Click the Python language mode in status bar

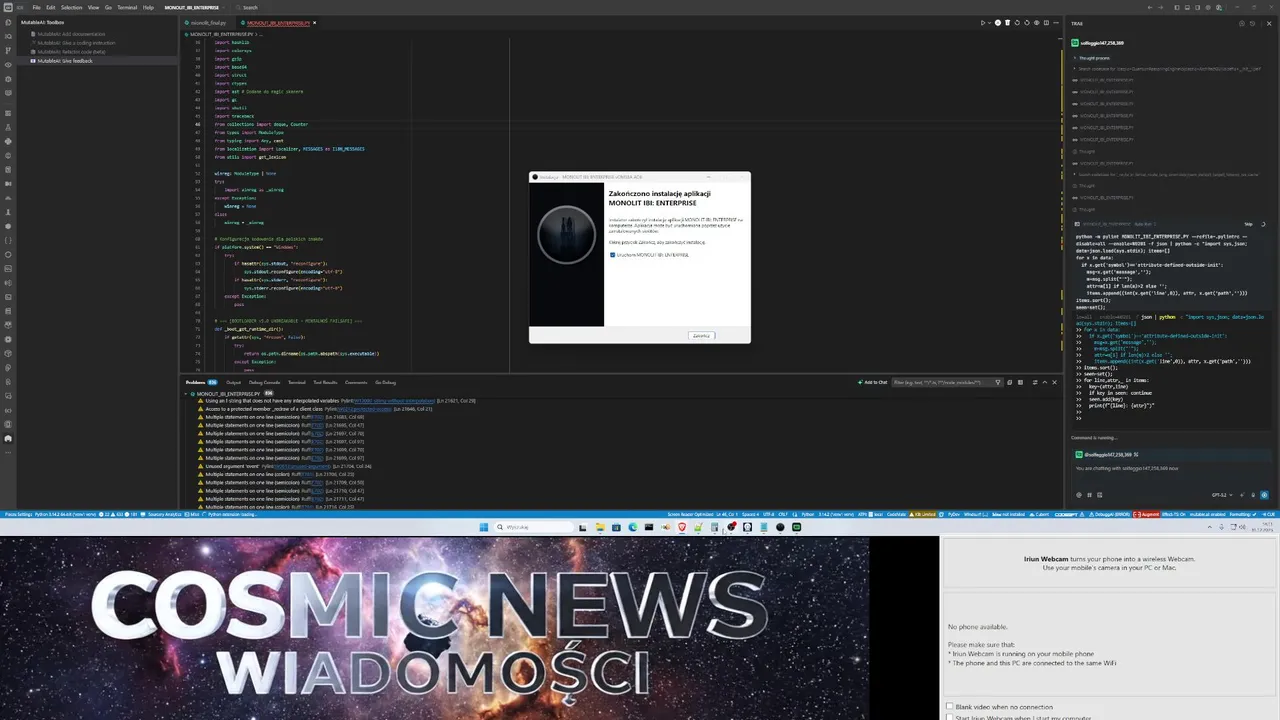tap(808, 514)
